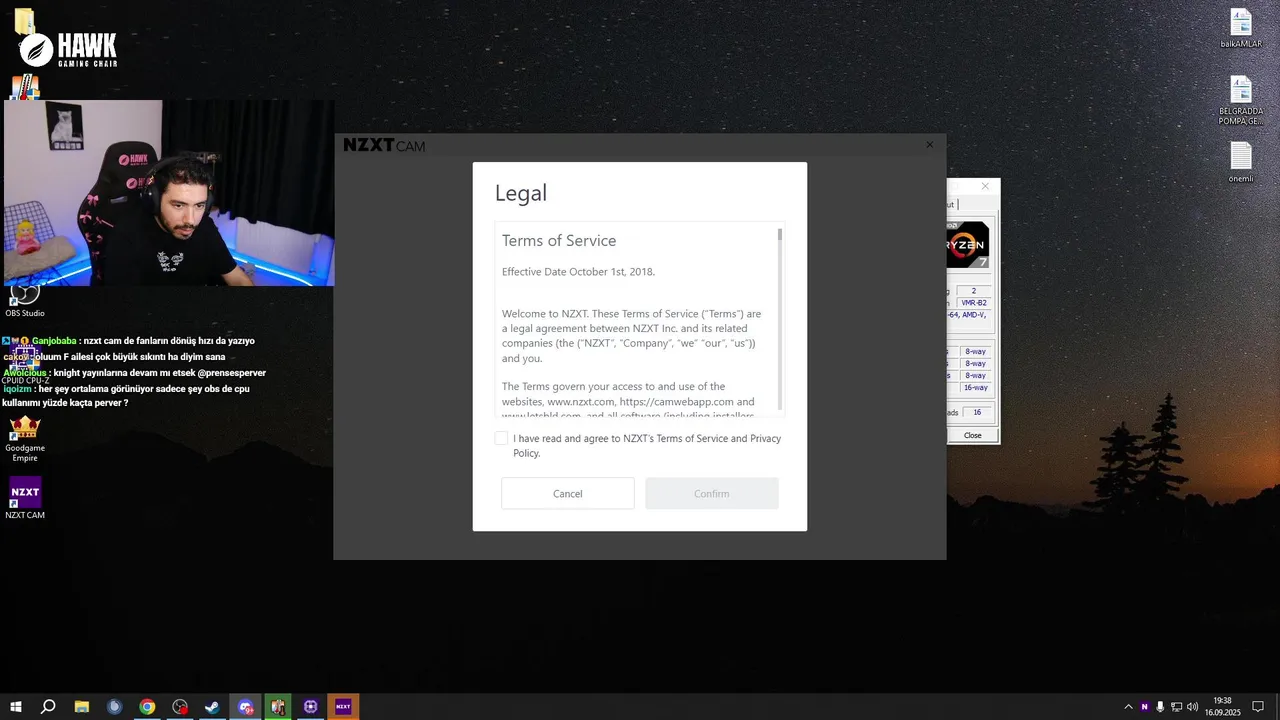1280x720 pixels.
Task: Close the CPU-Z window with X
Action: 985,186
